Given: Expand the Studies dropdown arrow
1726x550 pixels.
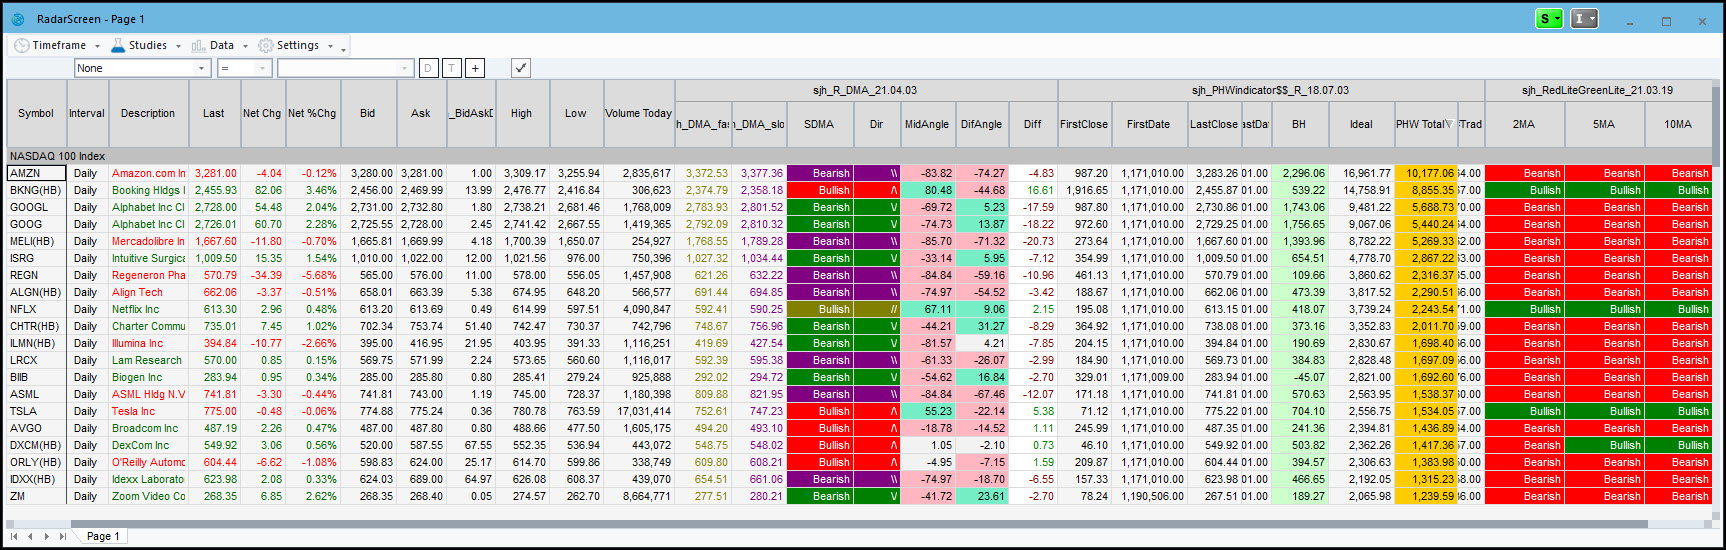Looking at the screenshot, I should pos(178,46).
